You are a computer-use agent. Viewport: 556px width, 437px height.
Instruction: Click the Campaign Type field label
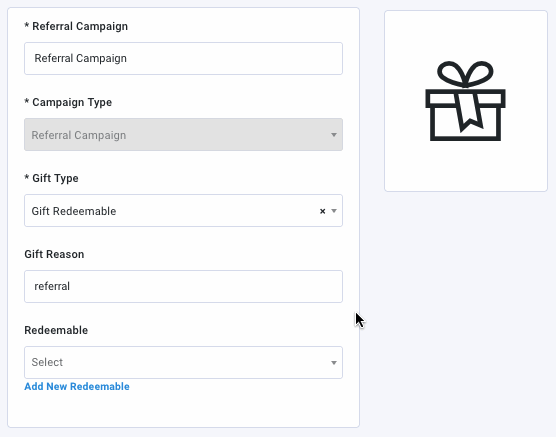coord(68,102)
